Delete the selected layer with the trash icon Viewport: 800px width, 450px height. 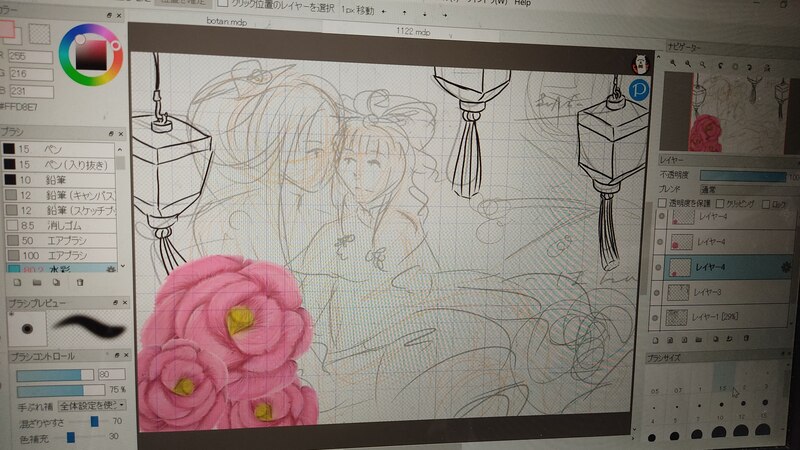(746, 338)
